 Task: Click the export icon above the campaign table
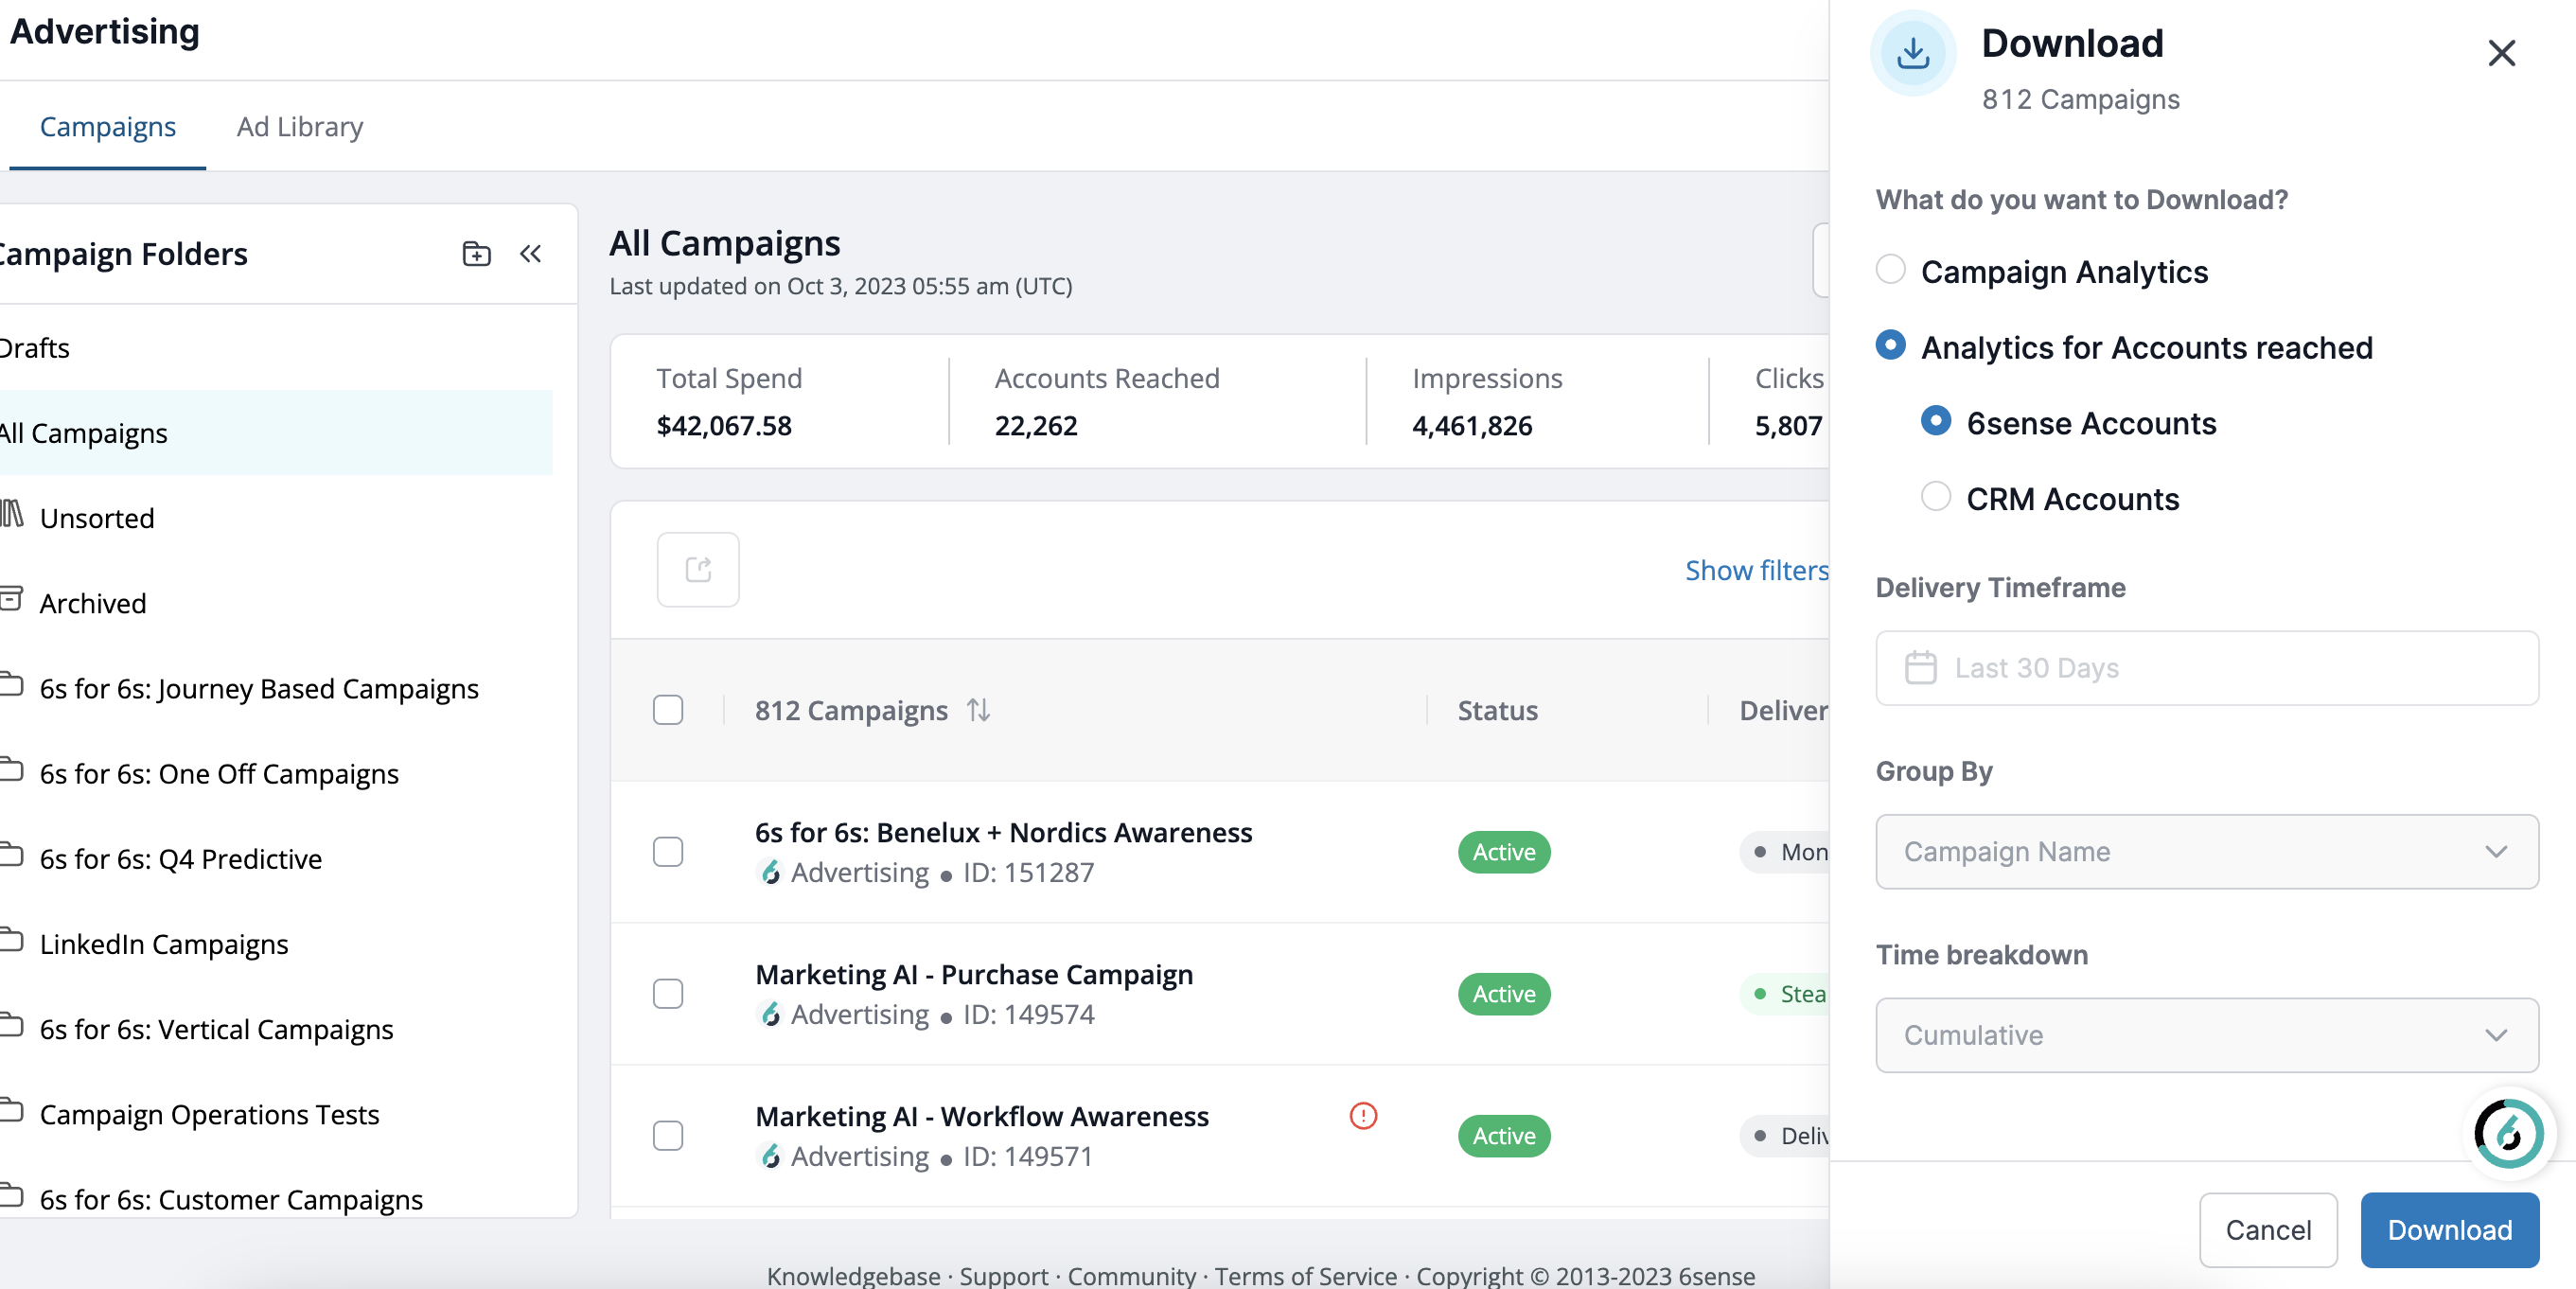point(698,570)
